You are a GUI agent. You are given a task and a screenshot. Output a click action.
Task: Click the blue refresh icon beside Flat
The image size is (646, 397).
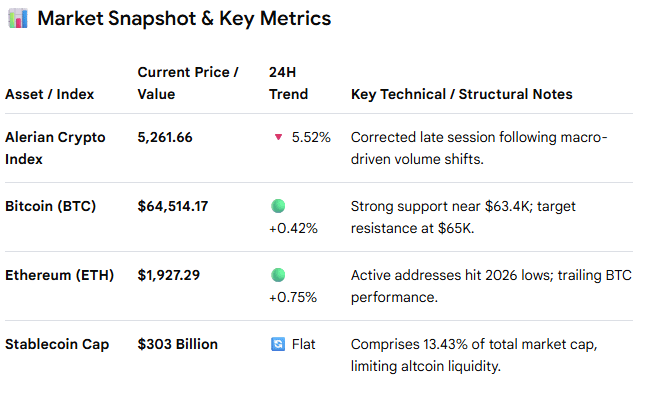click(x=278, y=344)
